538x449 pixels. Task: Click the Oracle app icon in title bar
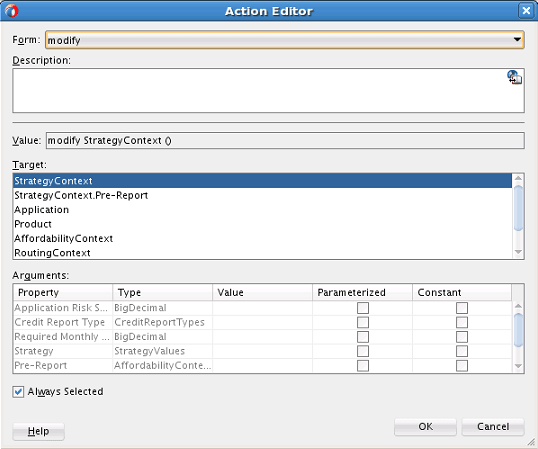[11, 11]
